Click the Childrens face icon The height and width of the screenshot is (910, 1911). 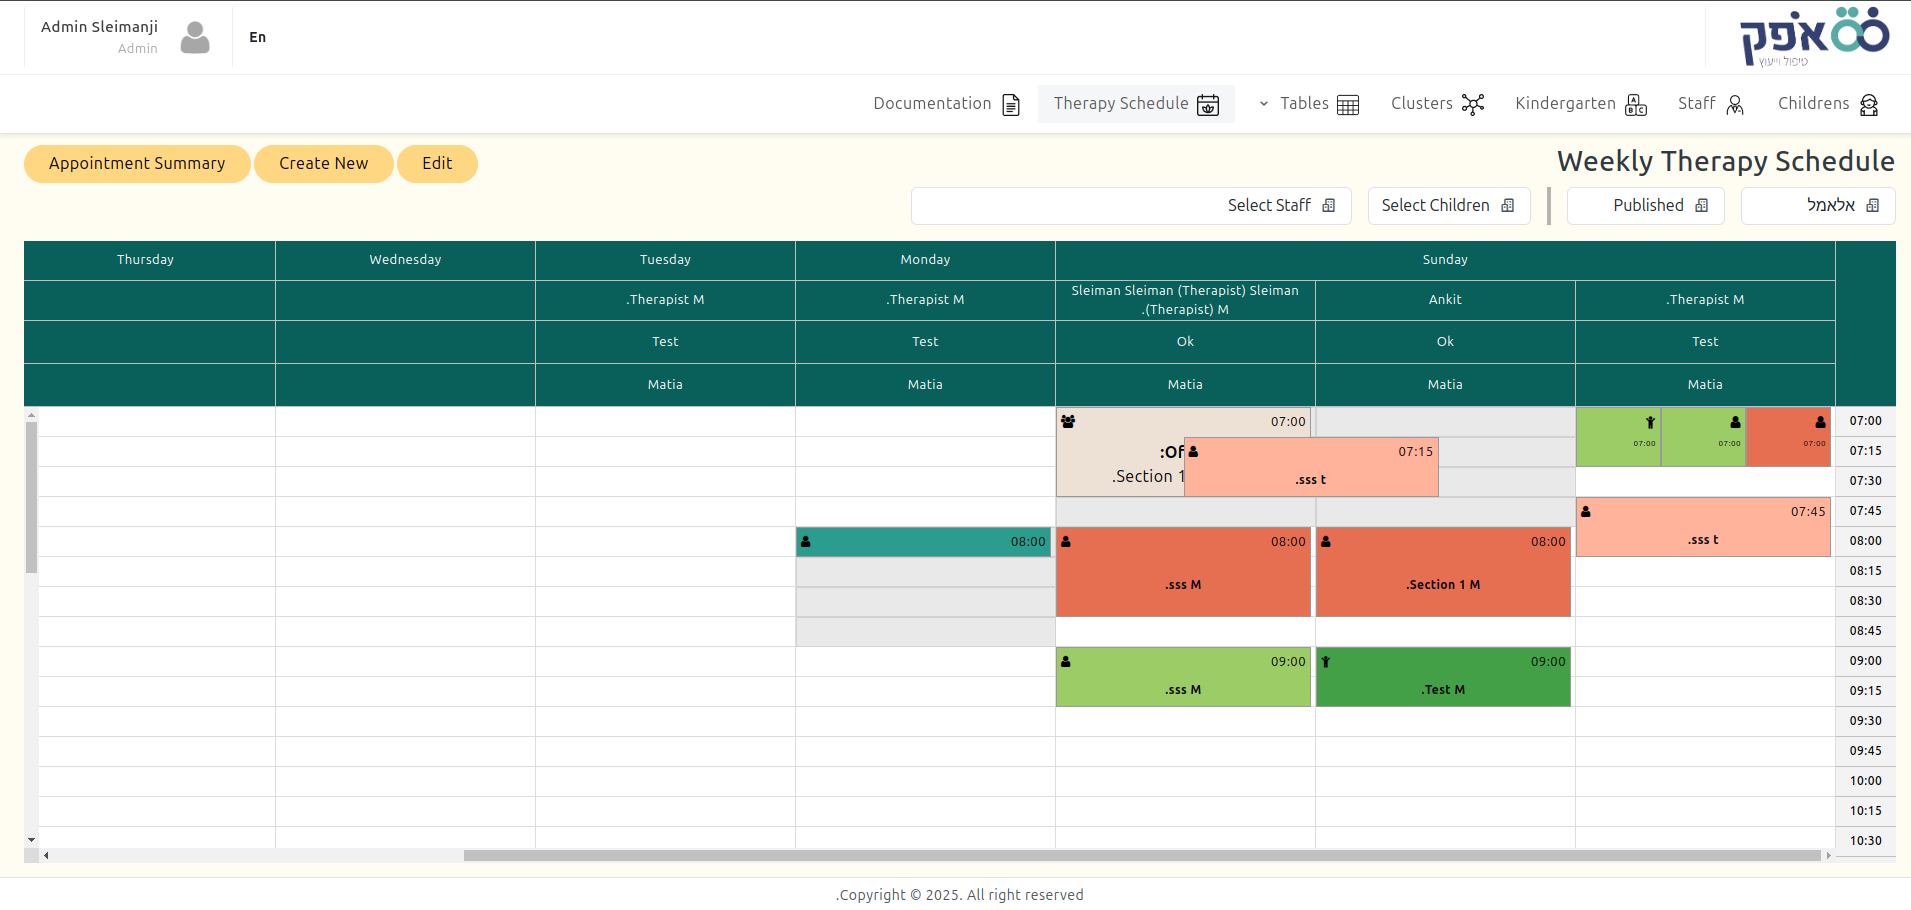click(1869, 104)
